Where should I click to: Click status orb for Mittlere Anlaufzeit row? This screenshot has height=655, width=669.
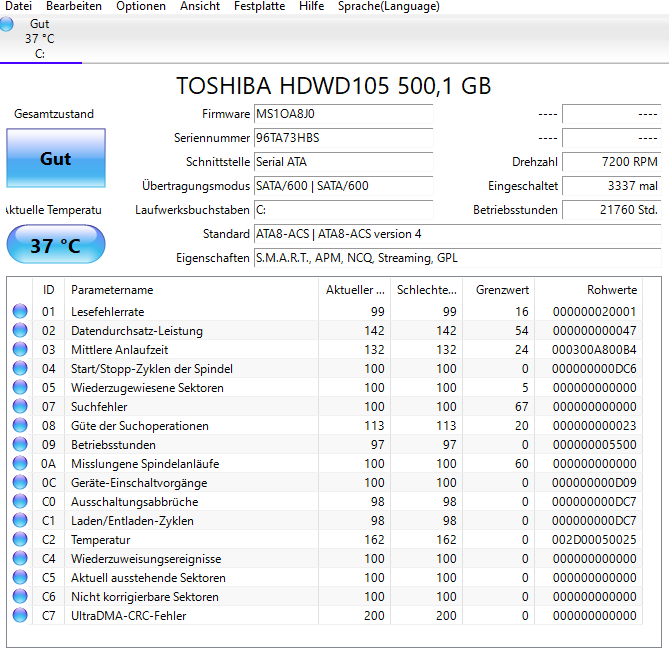[x=20, y=349]
